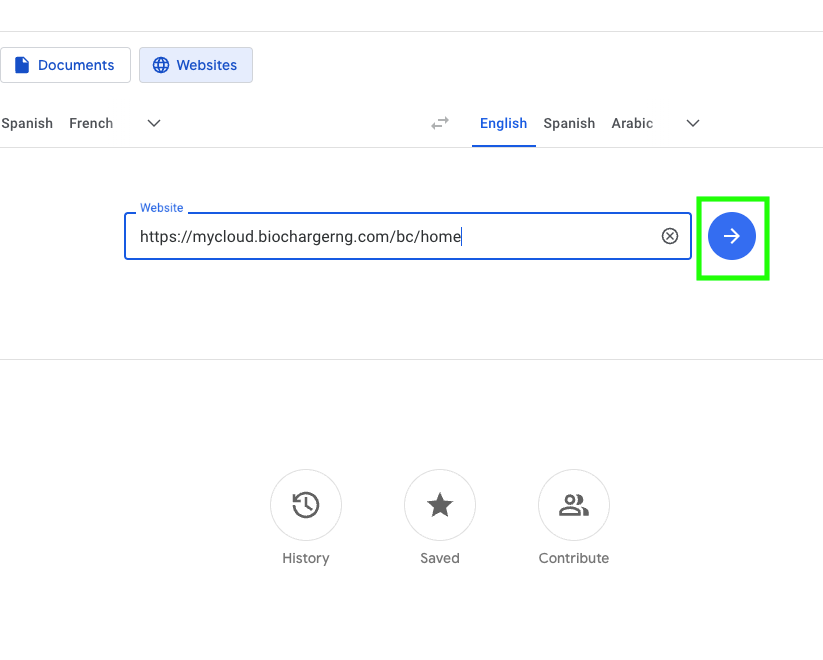Open Contribute via the people icon
Image resolution: width=823 pixels, height=660 pixels.
click(574, 506)
